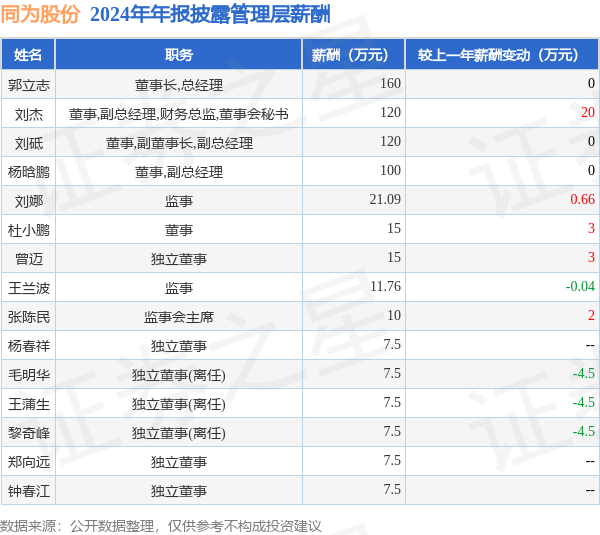Select the name cell 钟春江
Screen dimensions: 600x535
[x=29, y=491]
